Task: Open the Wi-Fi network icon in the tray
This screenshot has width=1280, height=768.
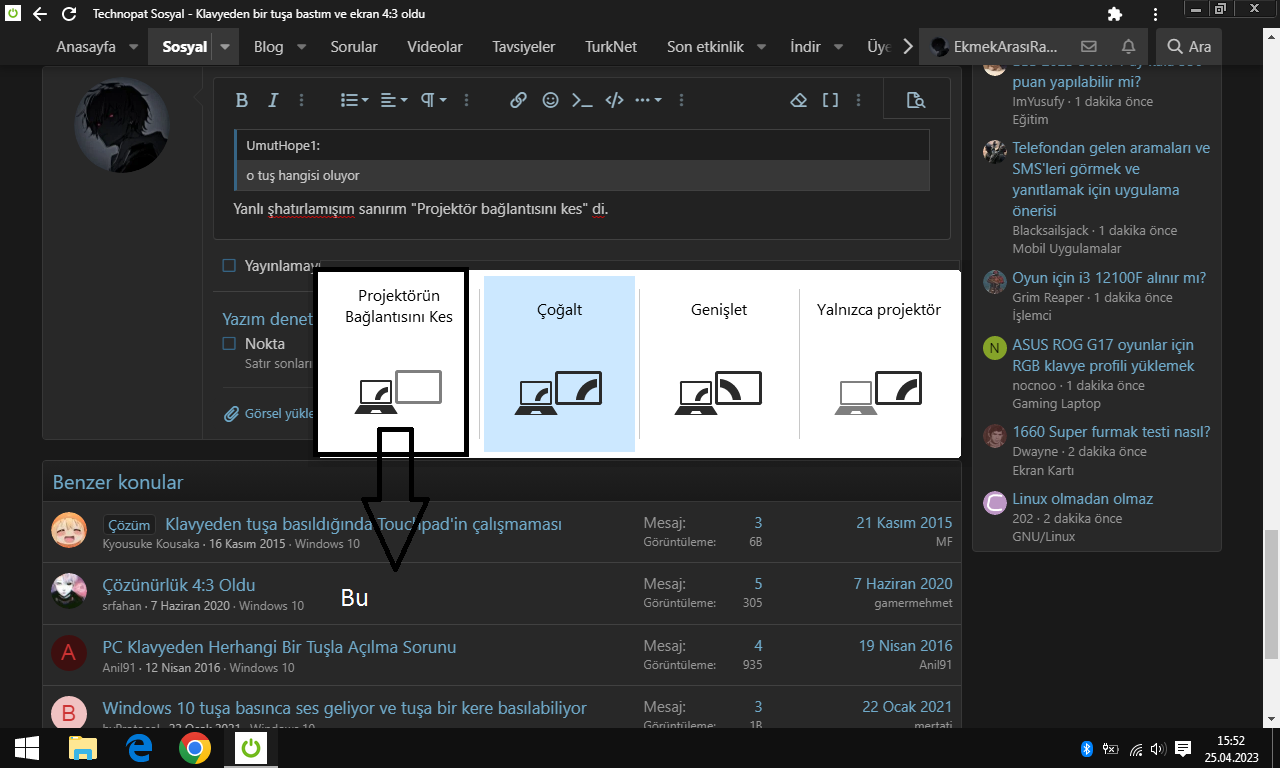Action: [1136, 748]
